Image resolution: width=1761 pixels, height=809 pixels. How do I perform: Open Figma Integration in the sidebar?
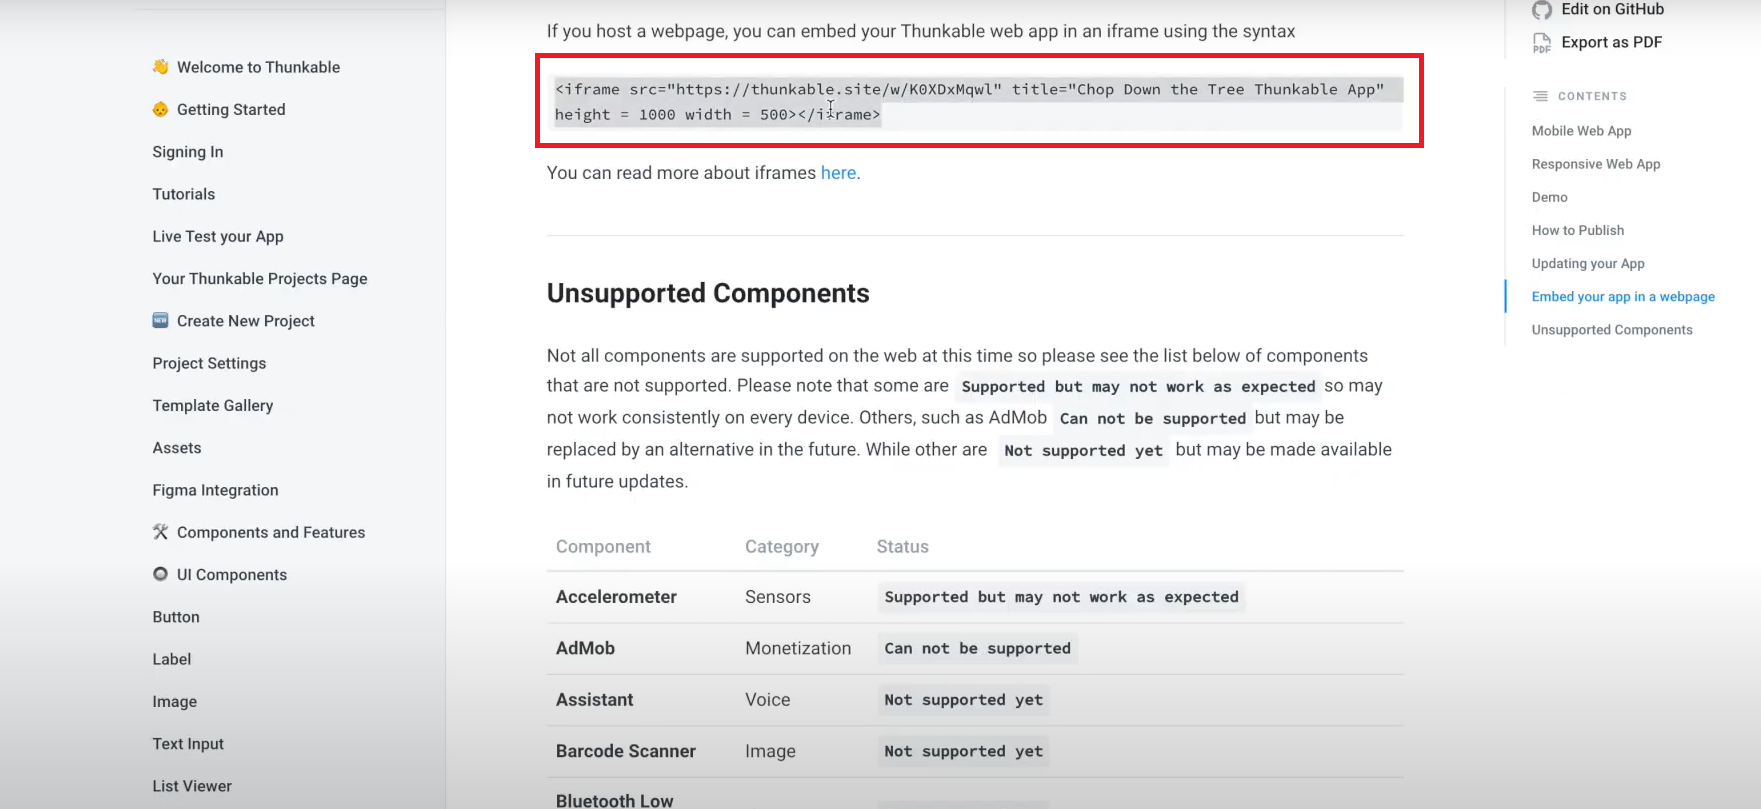[x=215, y=490]
